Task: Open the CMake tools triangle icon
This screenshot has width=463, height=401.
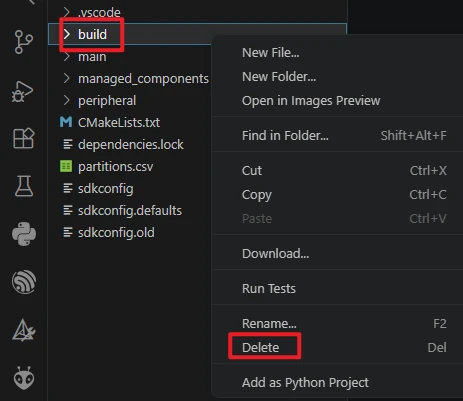Action: (x=24, y=331)
